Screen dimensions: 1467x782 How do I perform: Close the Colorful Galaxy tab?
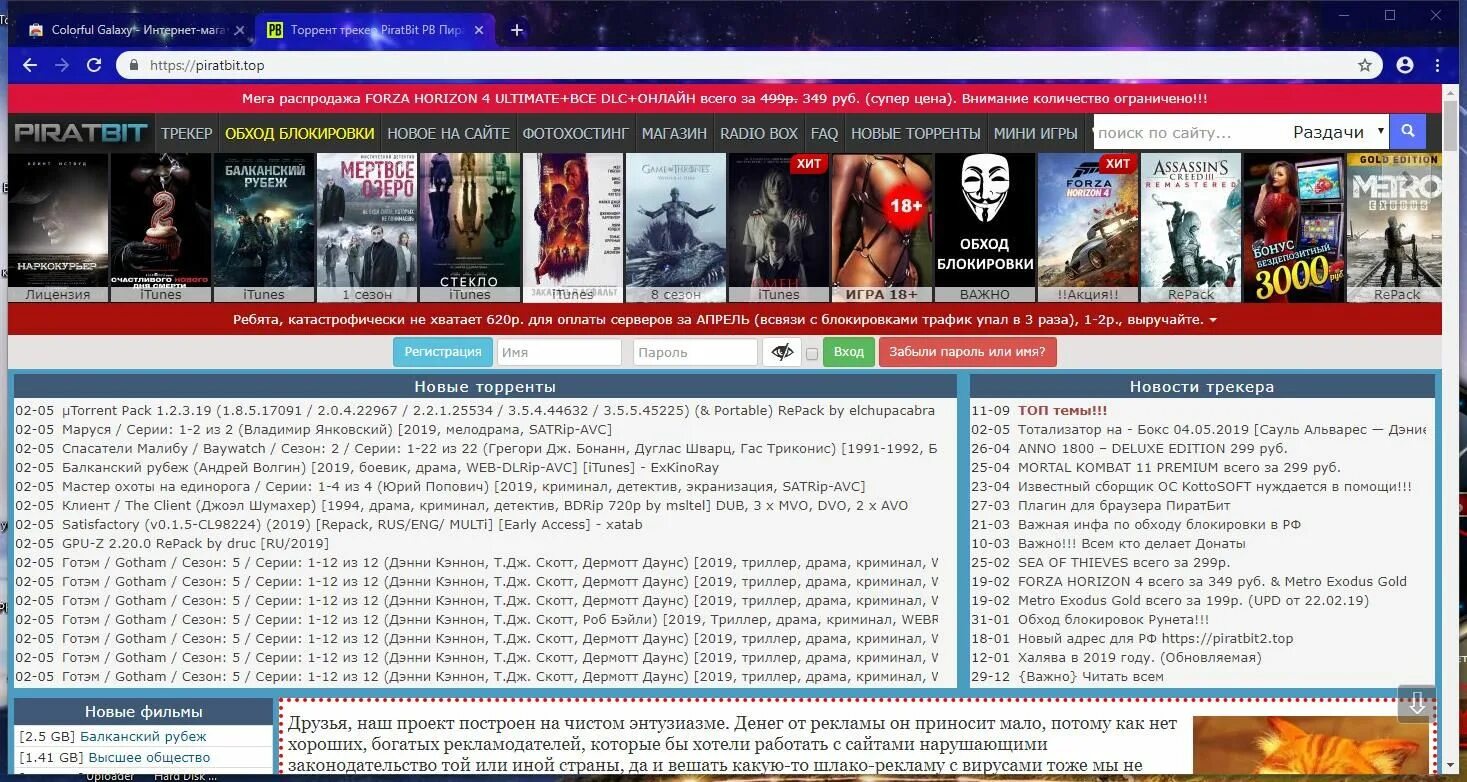coord(239,30)
